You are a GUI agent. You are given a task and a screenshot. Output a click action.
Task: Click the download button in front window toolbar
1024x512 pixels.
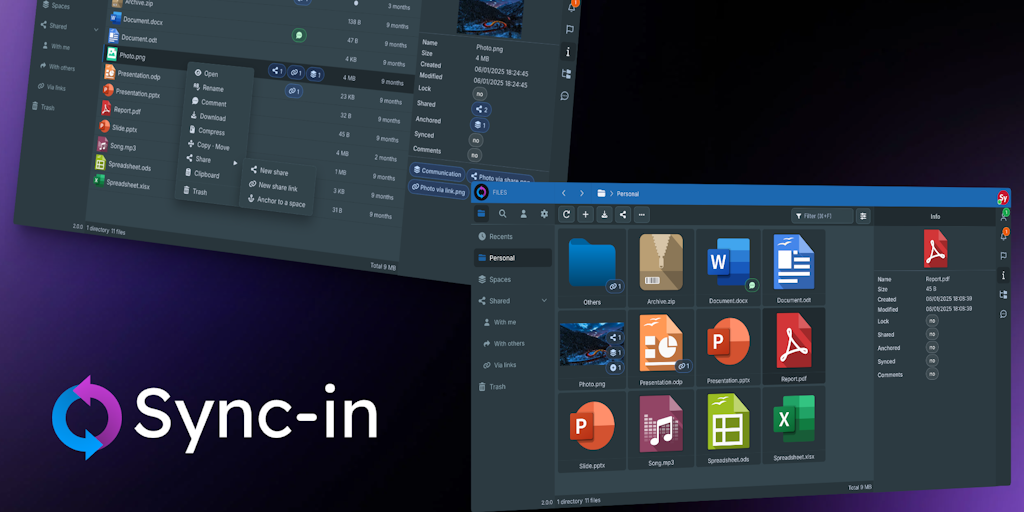[605, 214]
